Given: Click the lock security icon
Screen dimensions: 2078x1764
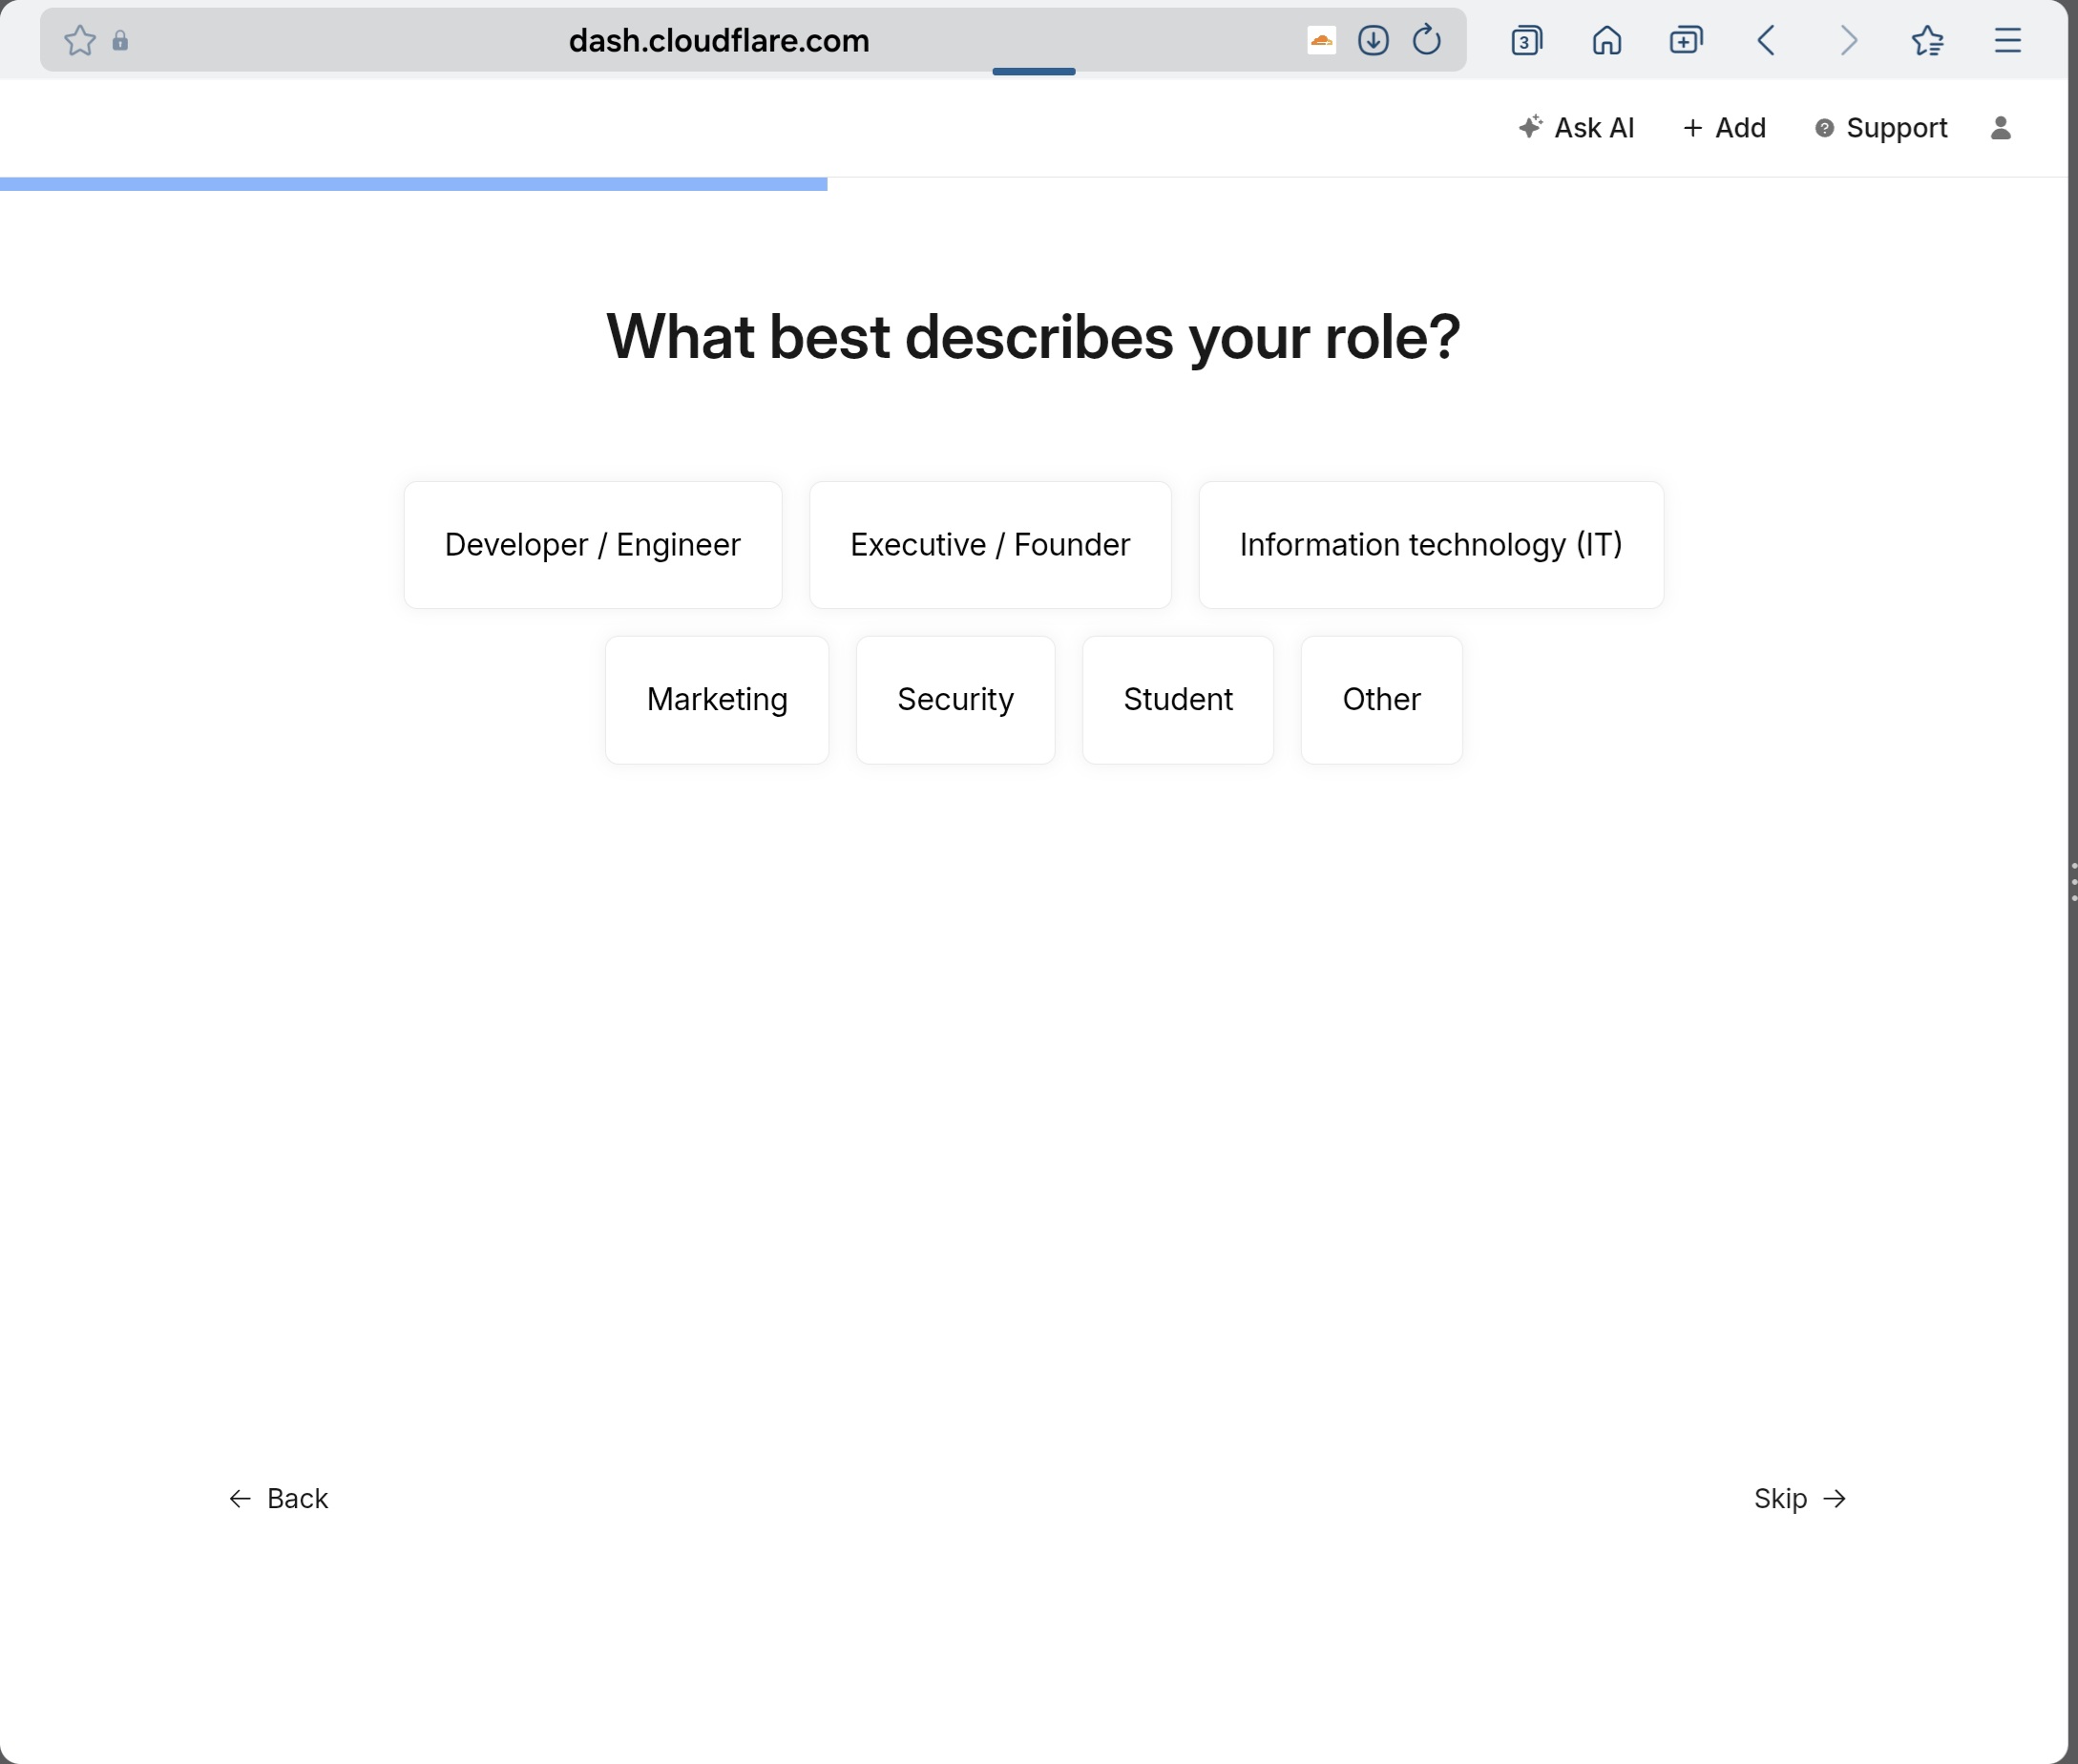Looking at the screenshot, I should click(120, 40).
